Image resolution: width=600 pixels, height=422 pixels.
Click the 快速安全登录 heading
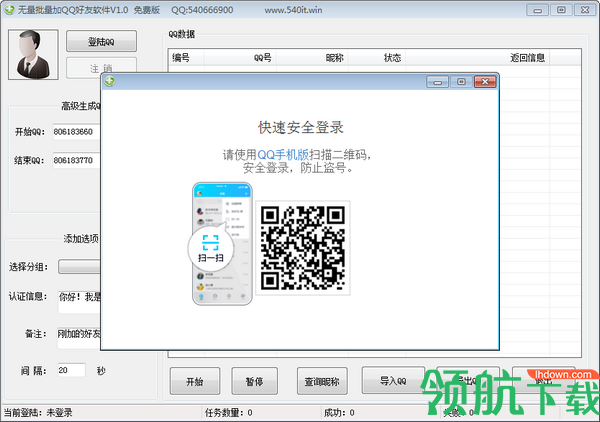pyautogui.click(x=301, y=127)
